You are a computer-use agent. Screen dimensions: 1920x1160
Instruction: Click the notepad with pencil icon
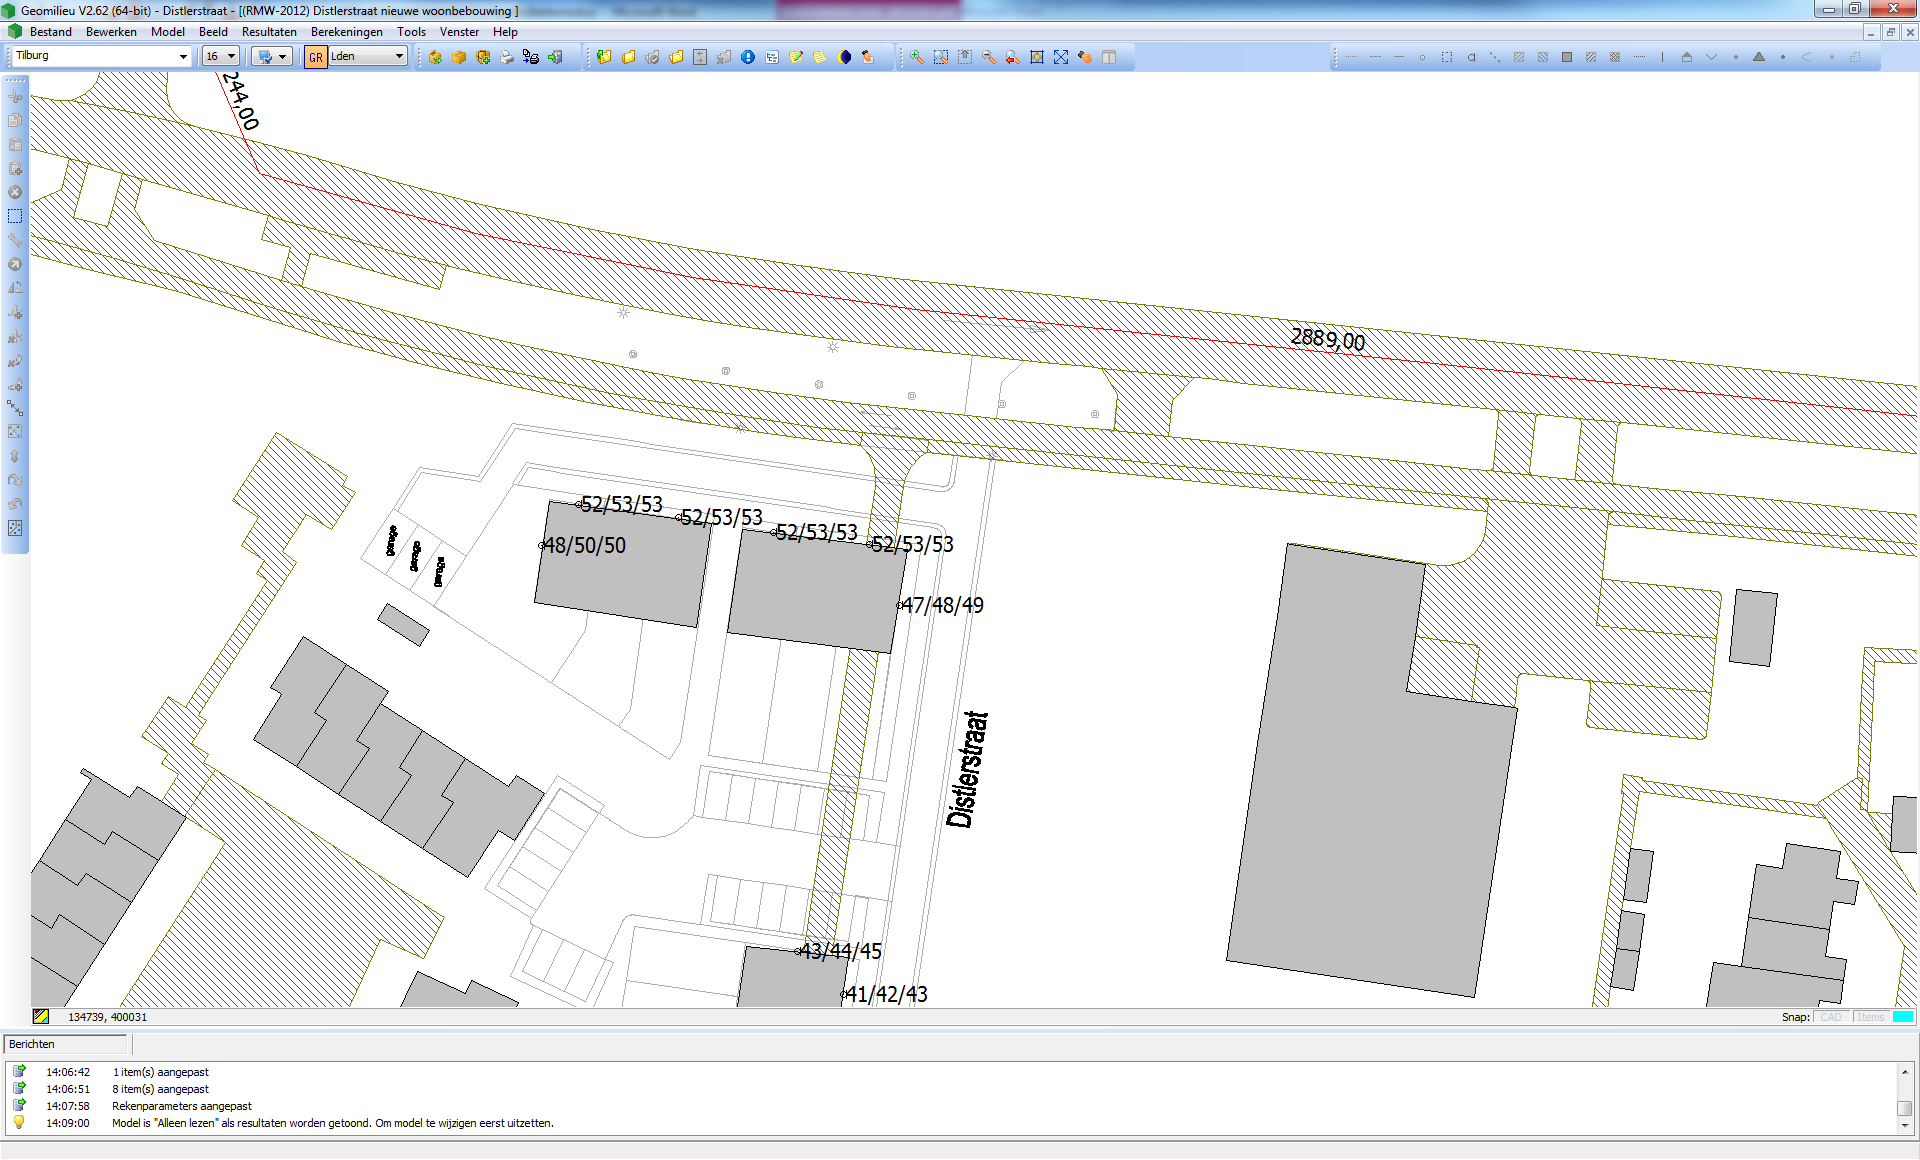click(x=796, y=57)
